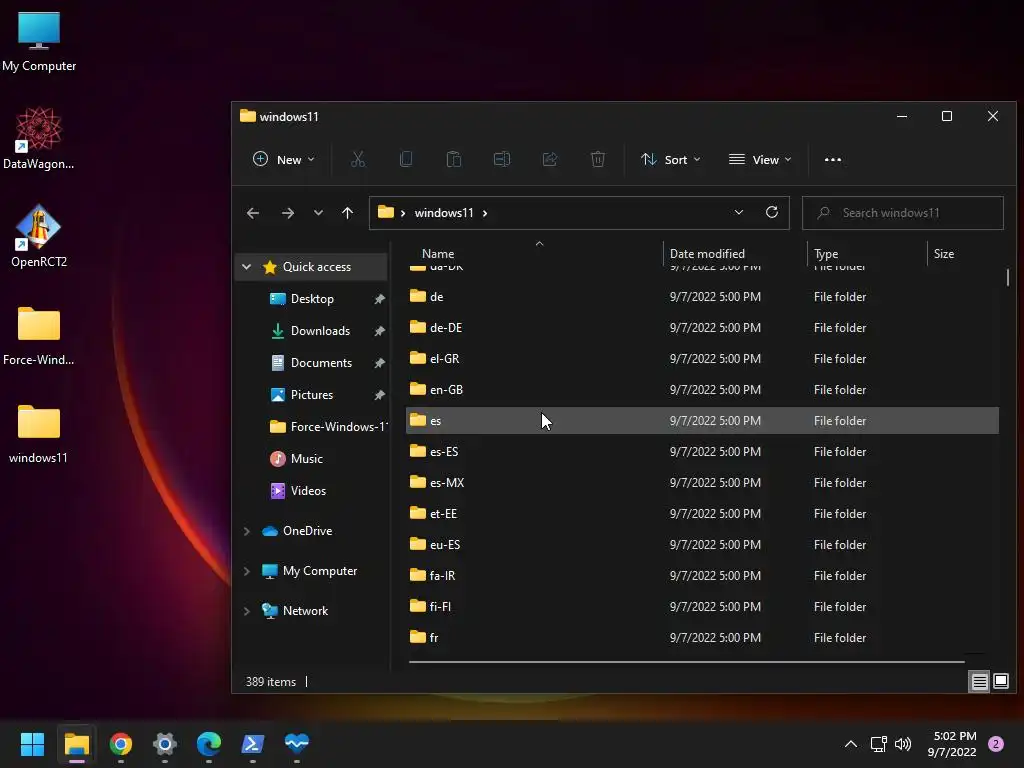
Task: Refresh the windows11 folder view
Action: click(x=772, y=212)
